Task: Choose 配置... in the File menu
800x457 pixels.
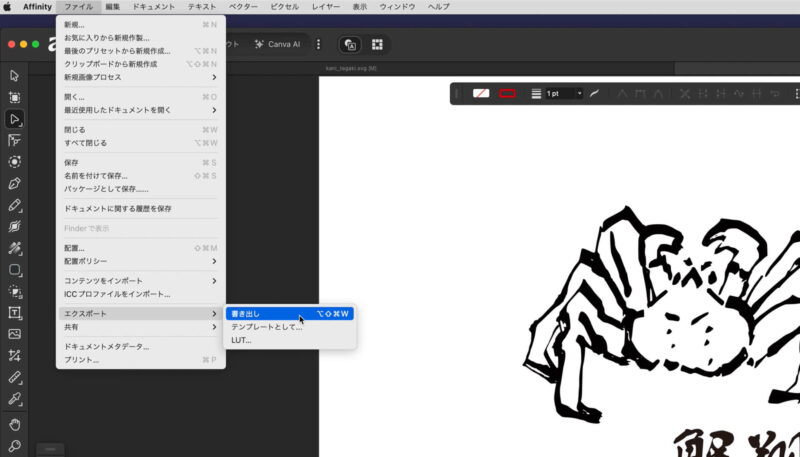Action: coord(141,248)
